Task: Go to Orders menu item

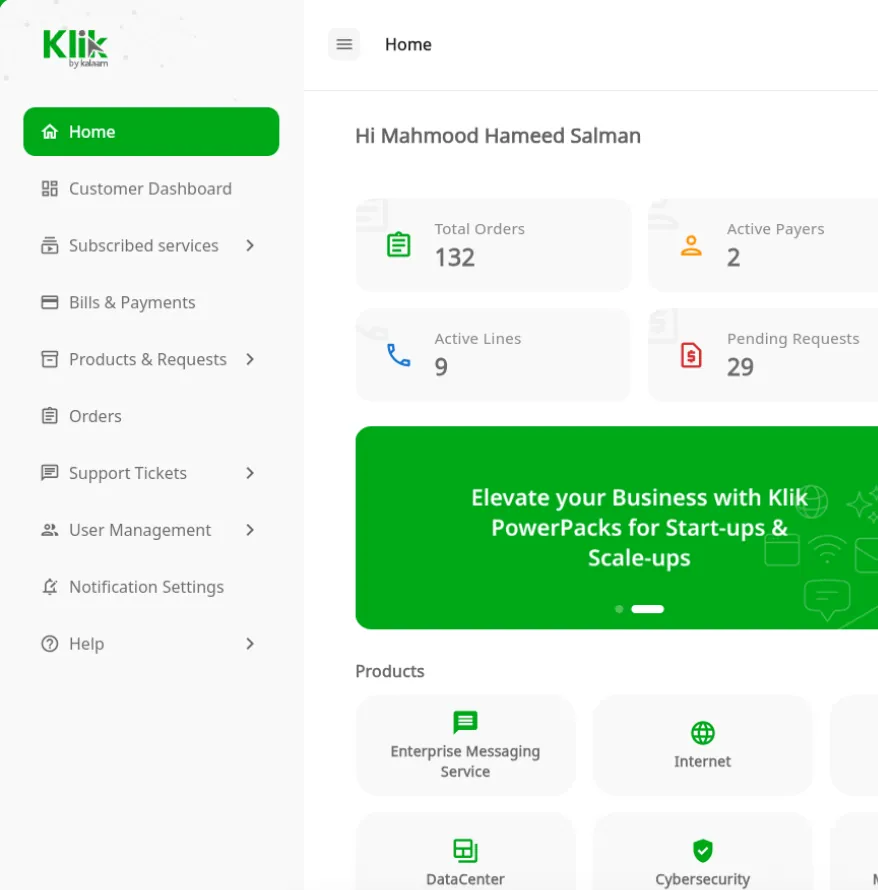Action: [151, 416]
